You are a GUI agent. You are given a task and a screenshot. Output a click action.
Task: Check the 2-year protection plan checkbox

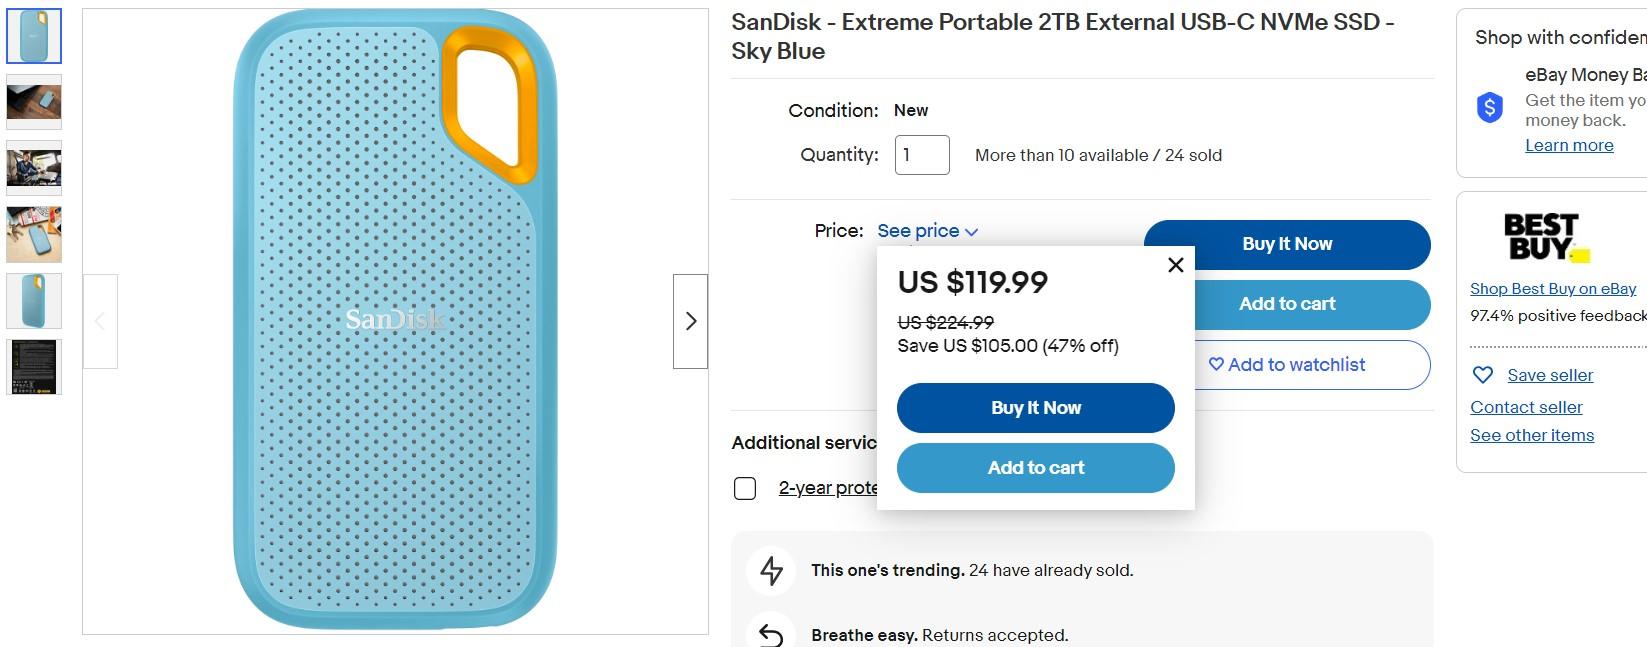click(x=745, y=488)
